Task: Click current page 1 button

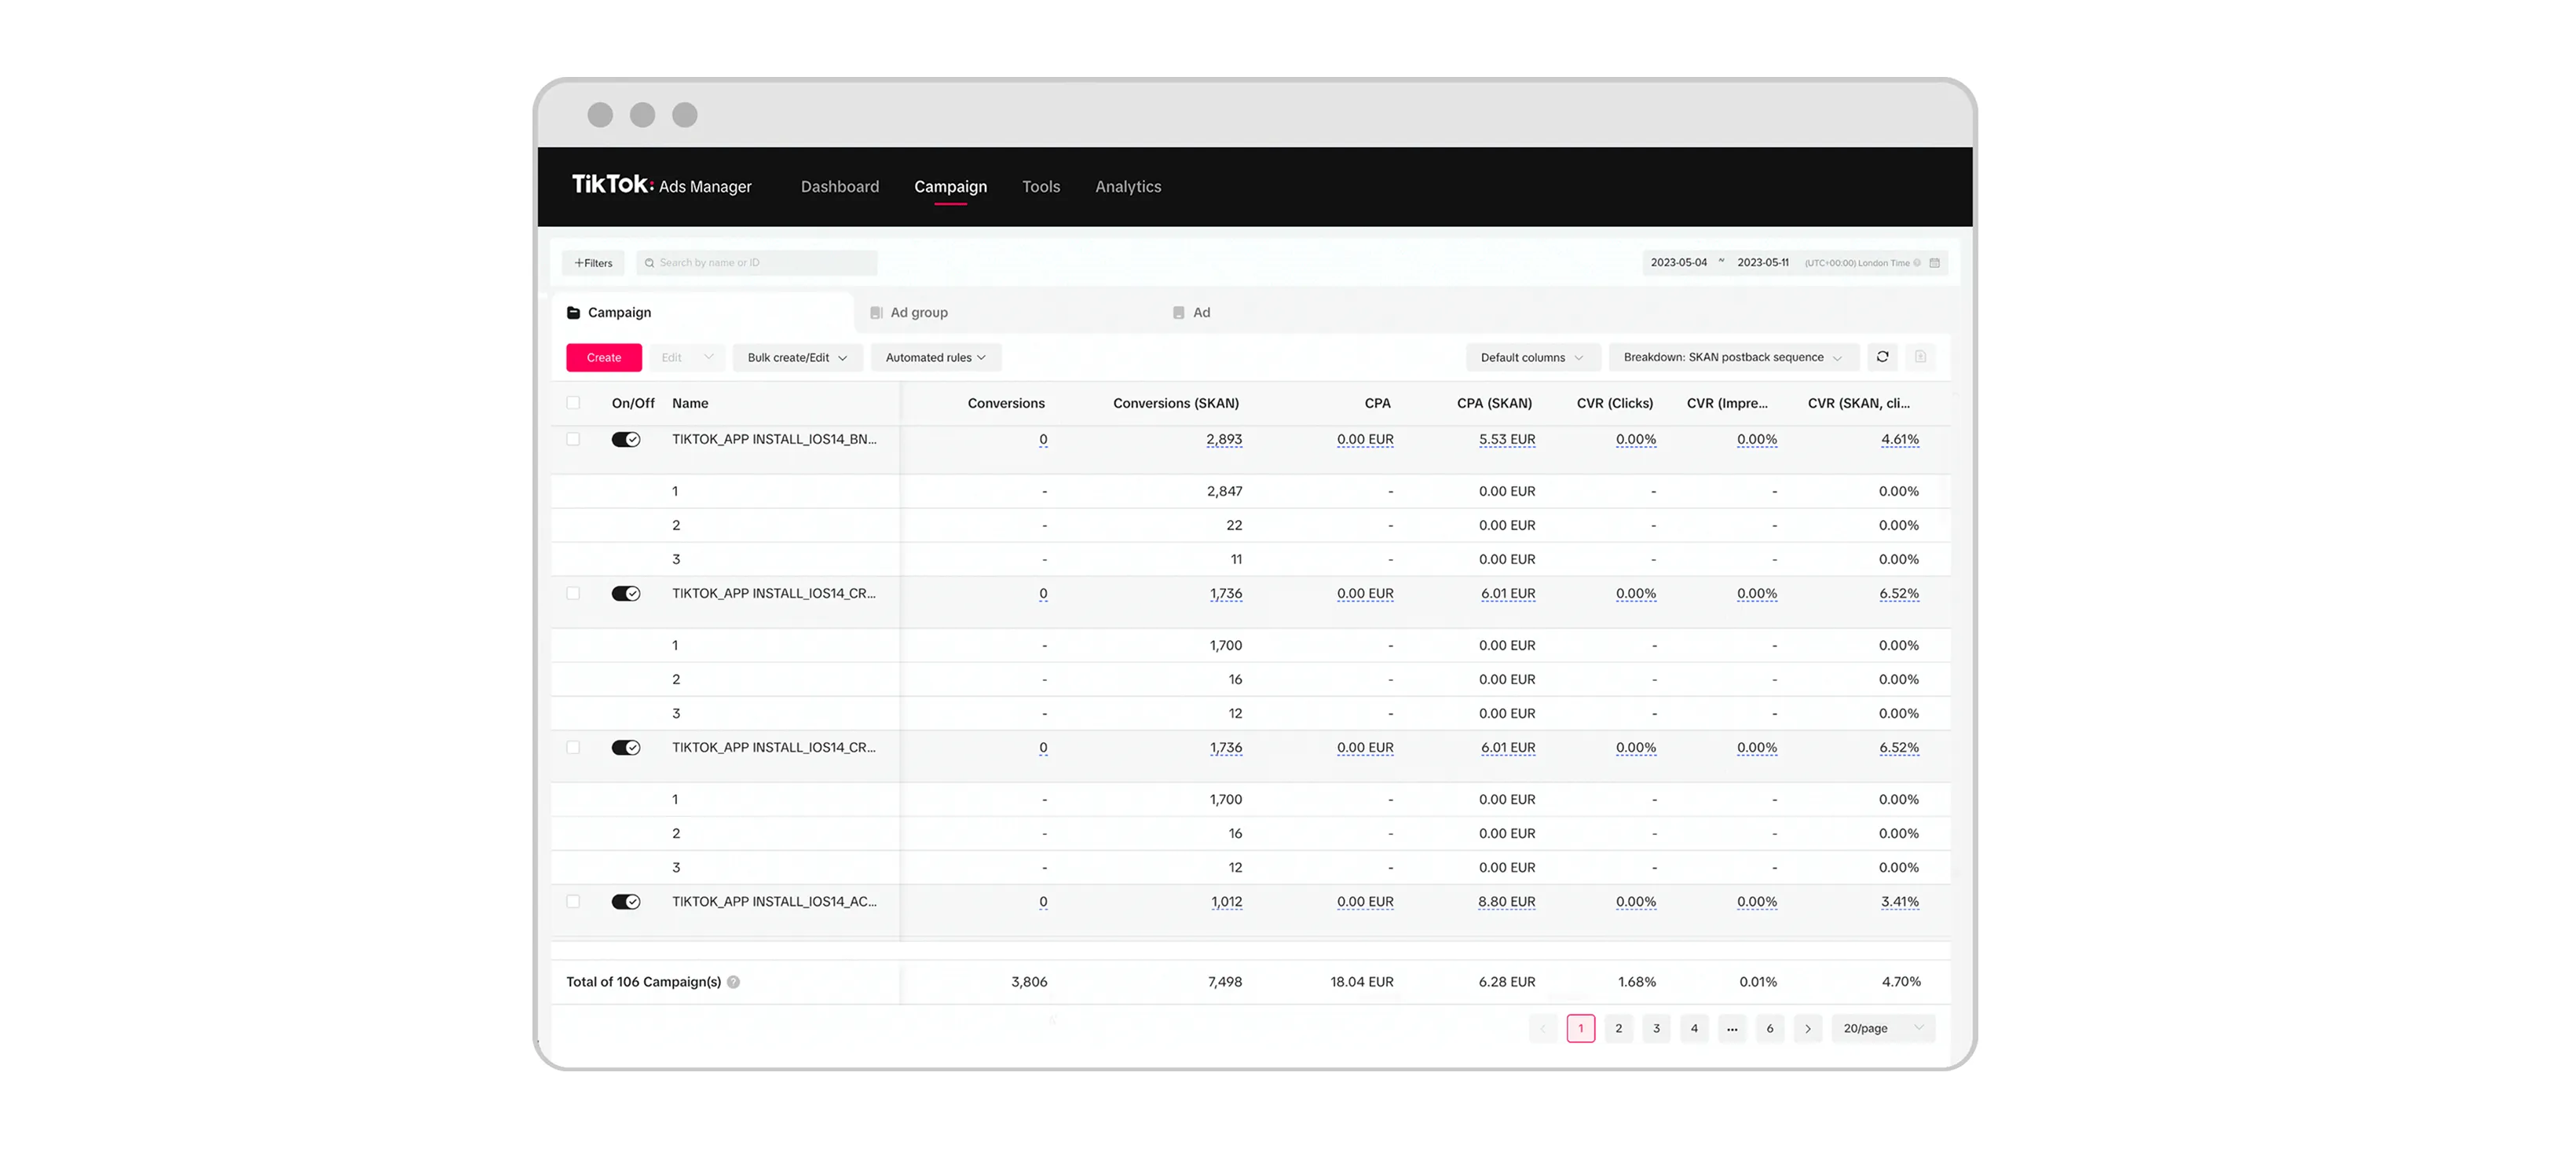Action: pyautogui.click(x=1581, y=1028)
